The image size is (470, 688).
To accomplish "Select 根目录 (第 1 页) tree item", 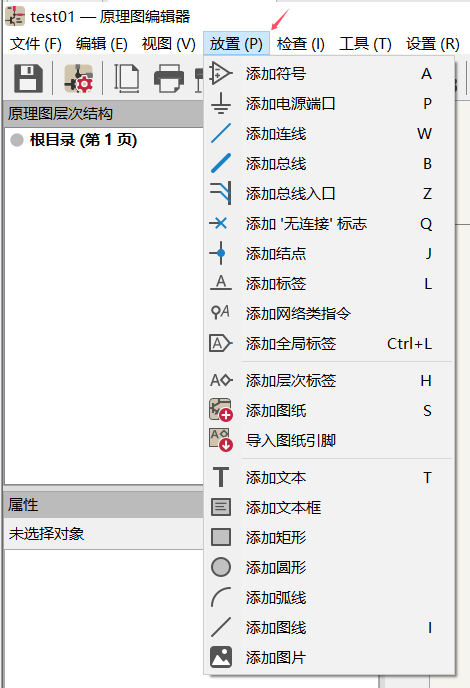I will (83, 140).
